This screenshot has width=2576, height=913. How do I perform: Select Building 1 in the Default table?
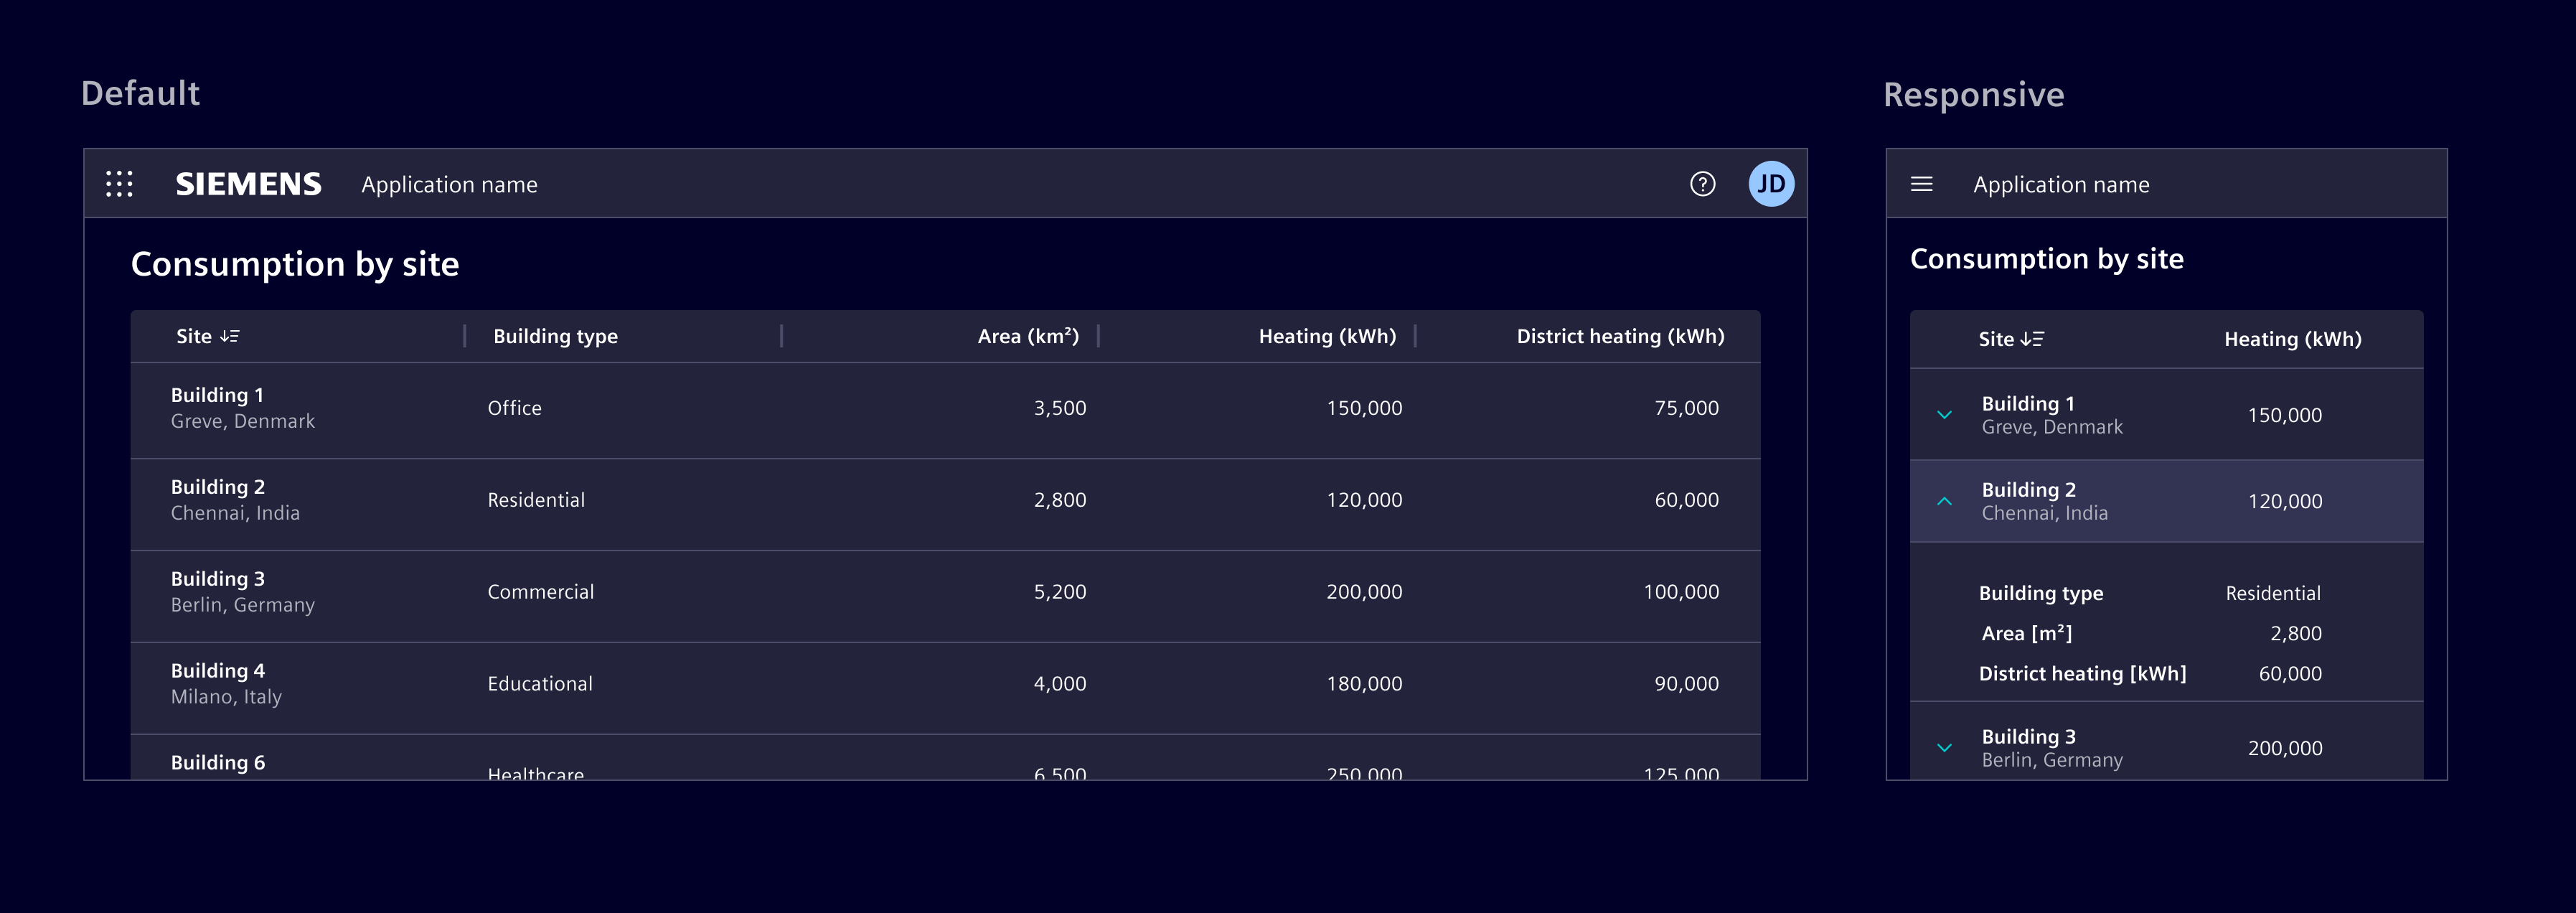click(217, 395)
